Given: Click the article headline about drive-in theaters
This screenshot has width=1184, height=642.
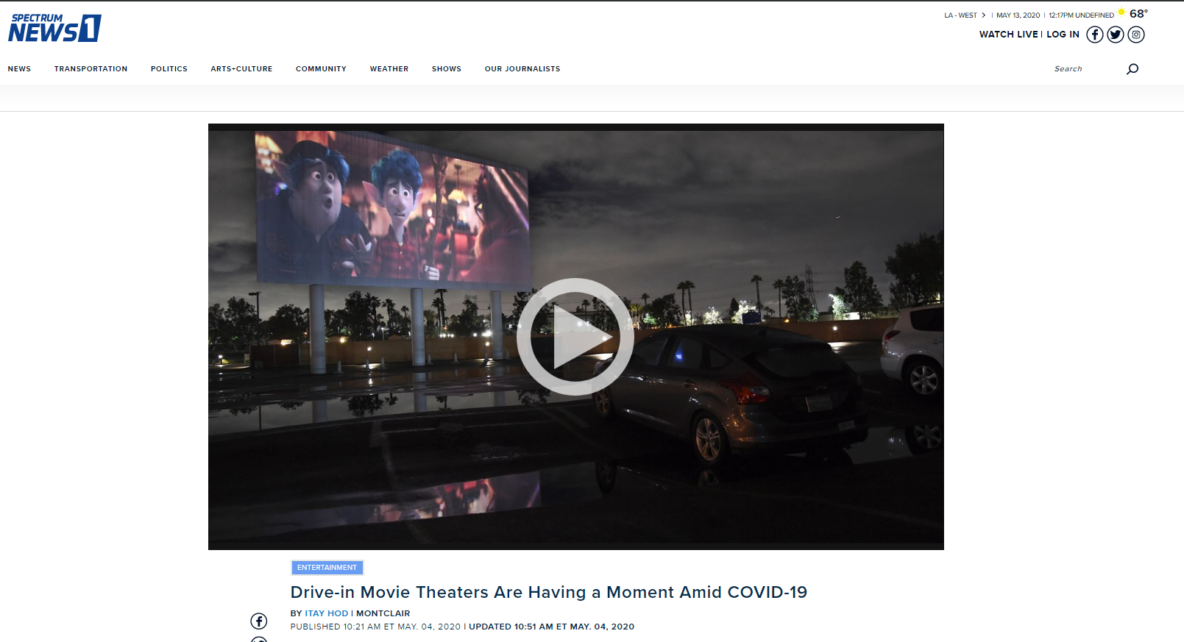Looking at the screenshot, I should pyautogui.click(x=549, y=592).
